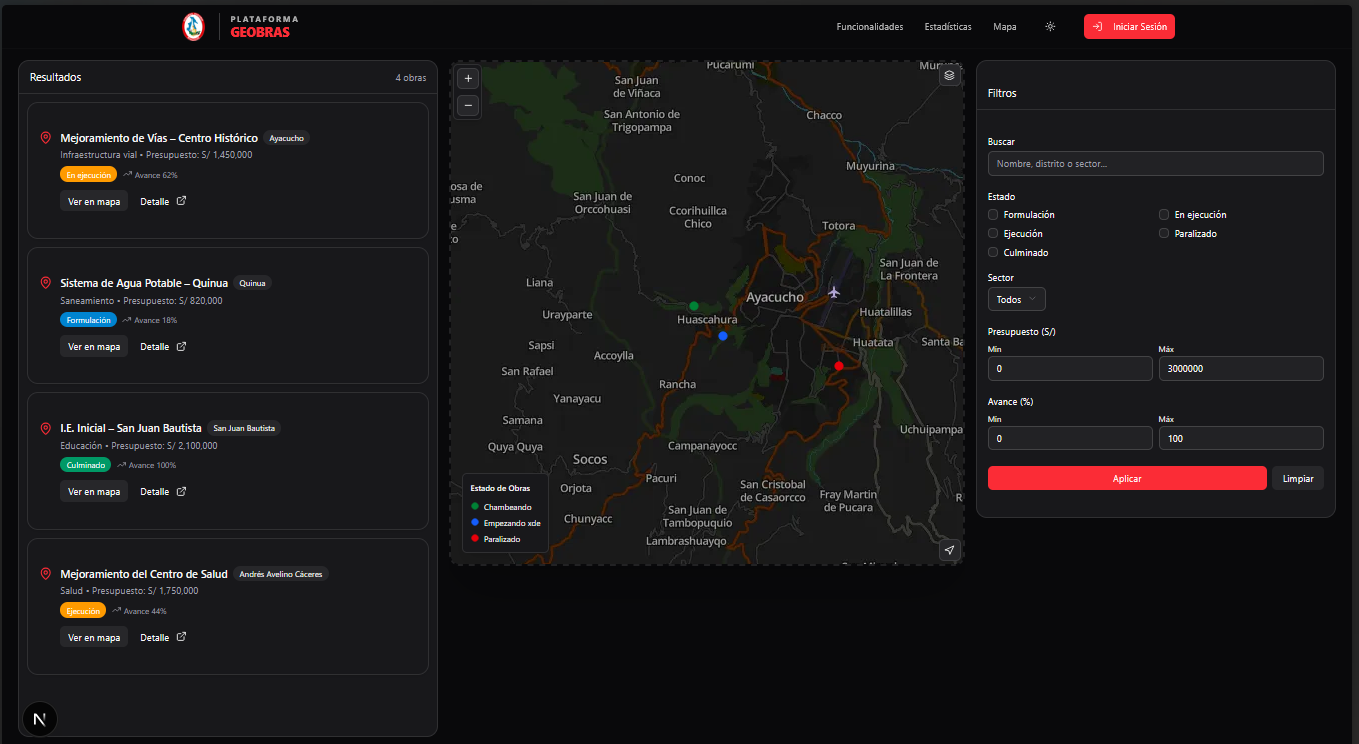Enable the Paralizado status filter
The width and height of the screenshot is (1359, 744).
tap(1164, 234)
